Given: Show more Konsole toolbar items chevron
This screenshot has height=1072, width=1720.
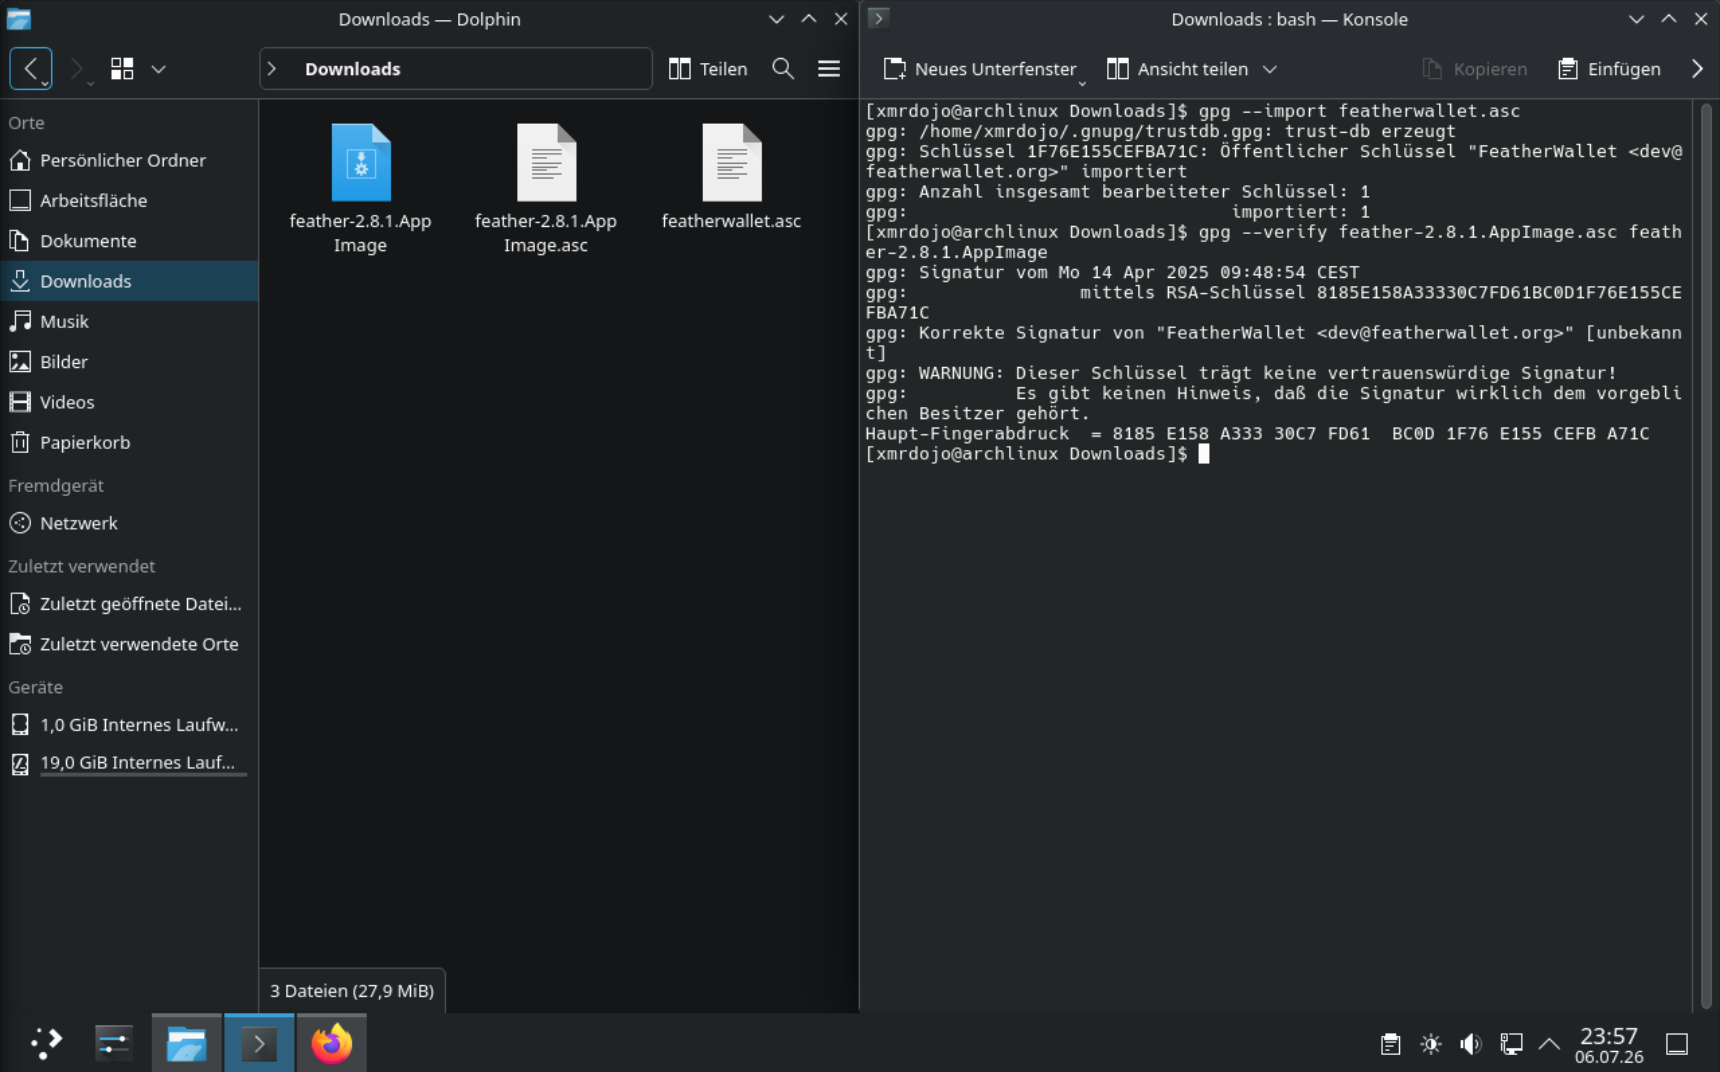Looking at the screenshot, I should 1697,69.
